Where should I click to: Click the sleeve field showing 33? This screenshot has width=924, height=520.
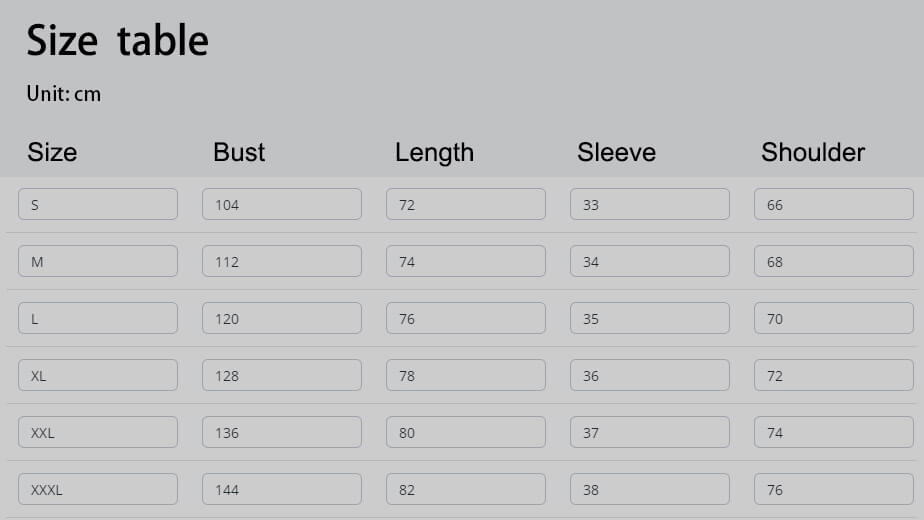tap(650, 204)
